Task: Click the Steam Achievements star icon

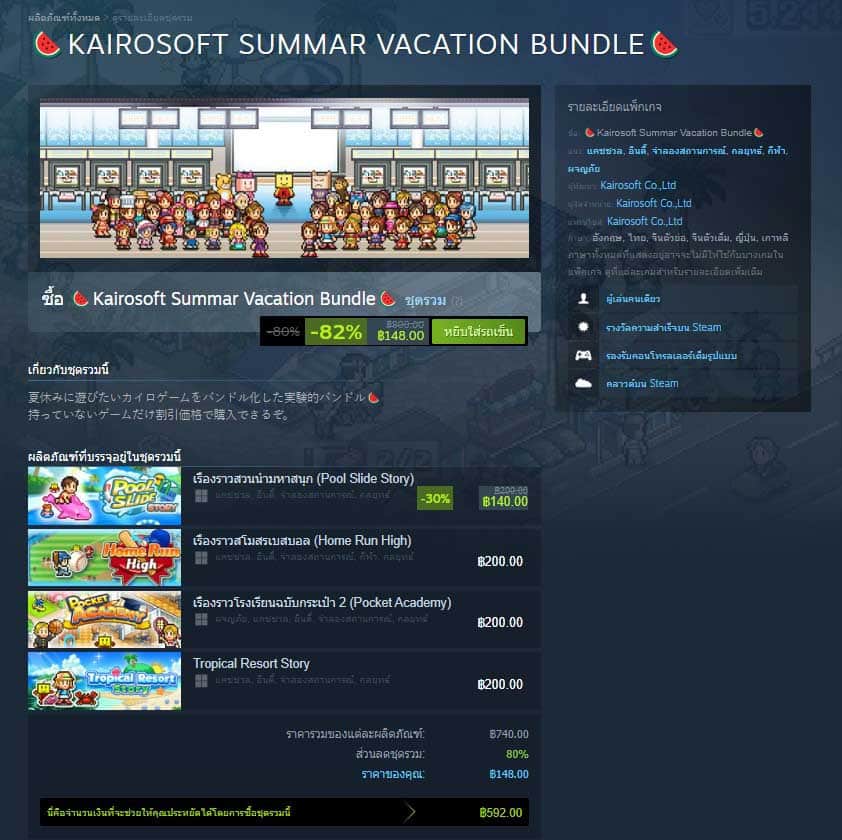Action: click(583, 327)
